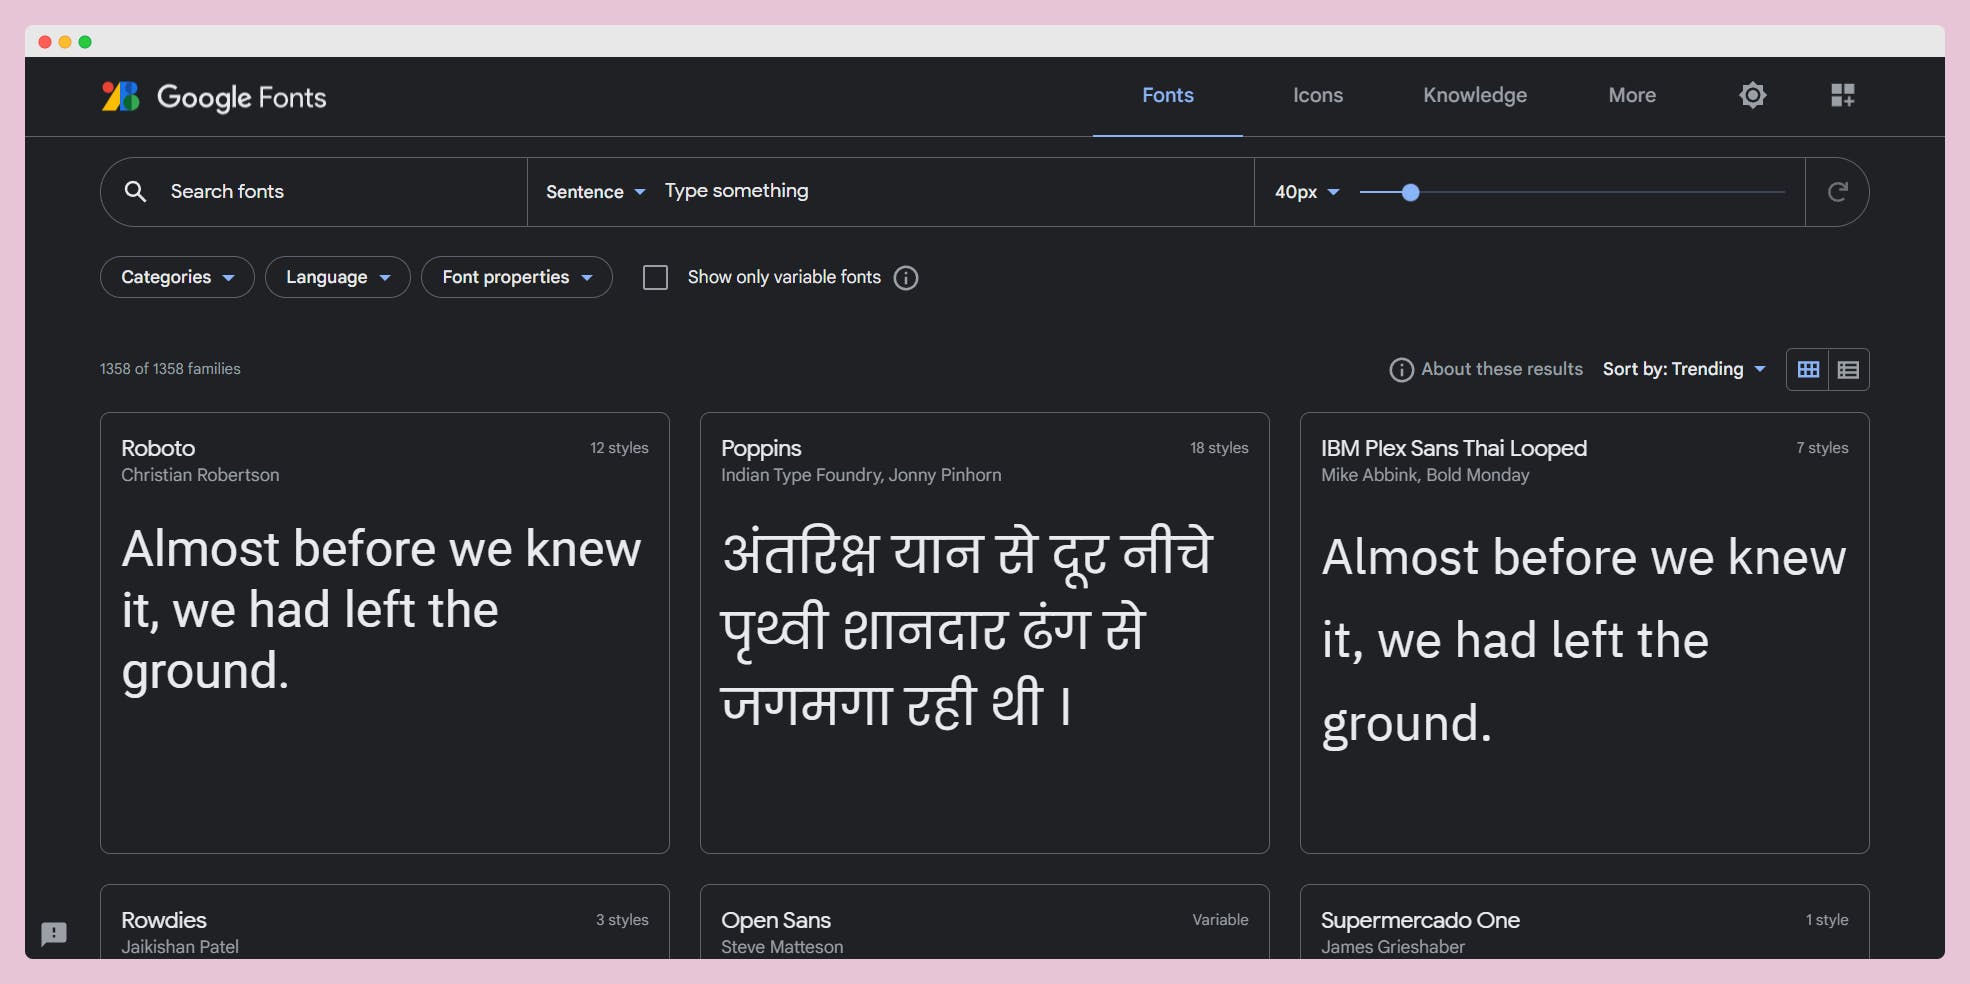This screenshot has height=984, width=1970.
Task: Click the reset refresh icon
Action: click(x=1837, y=191)
